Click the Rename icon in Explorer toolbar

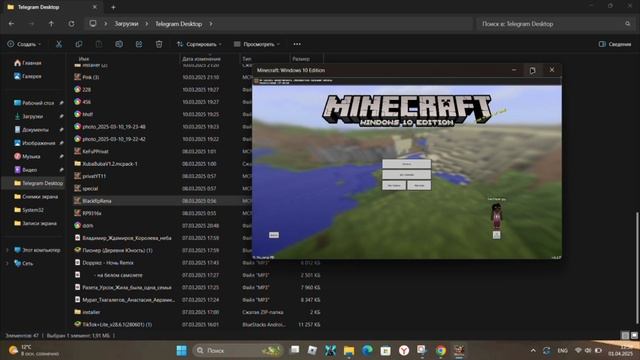(x=119, y=44)
